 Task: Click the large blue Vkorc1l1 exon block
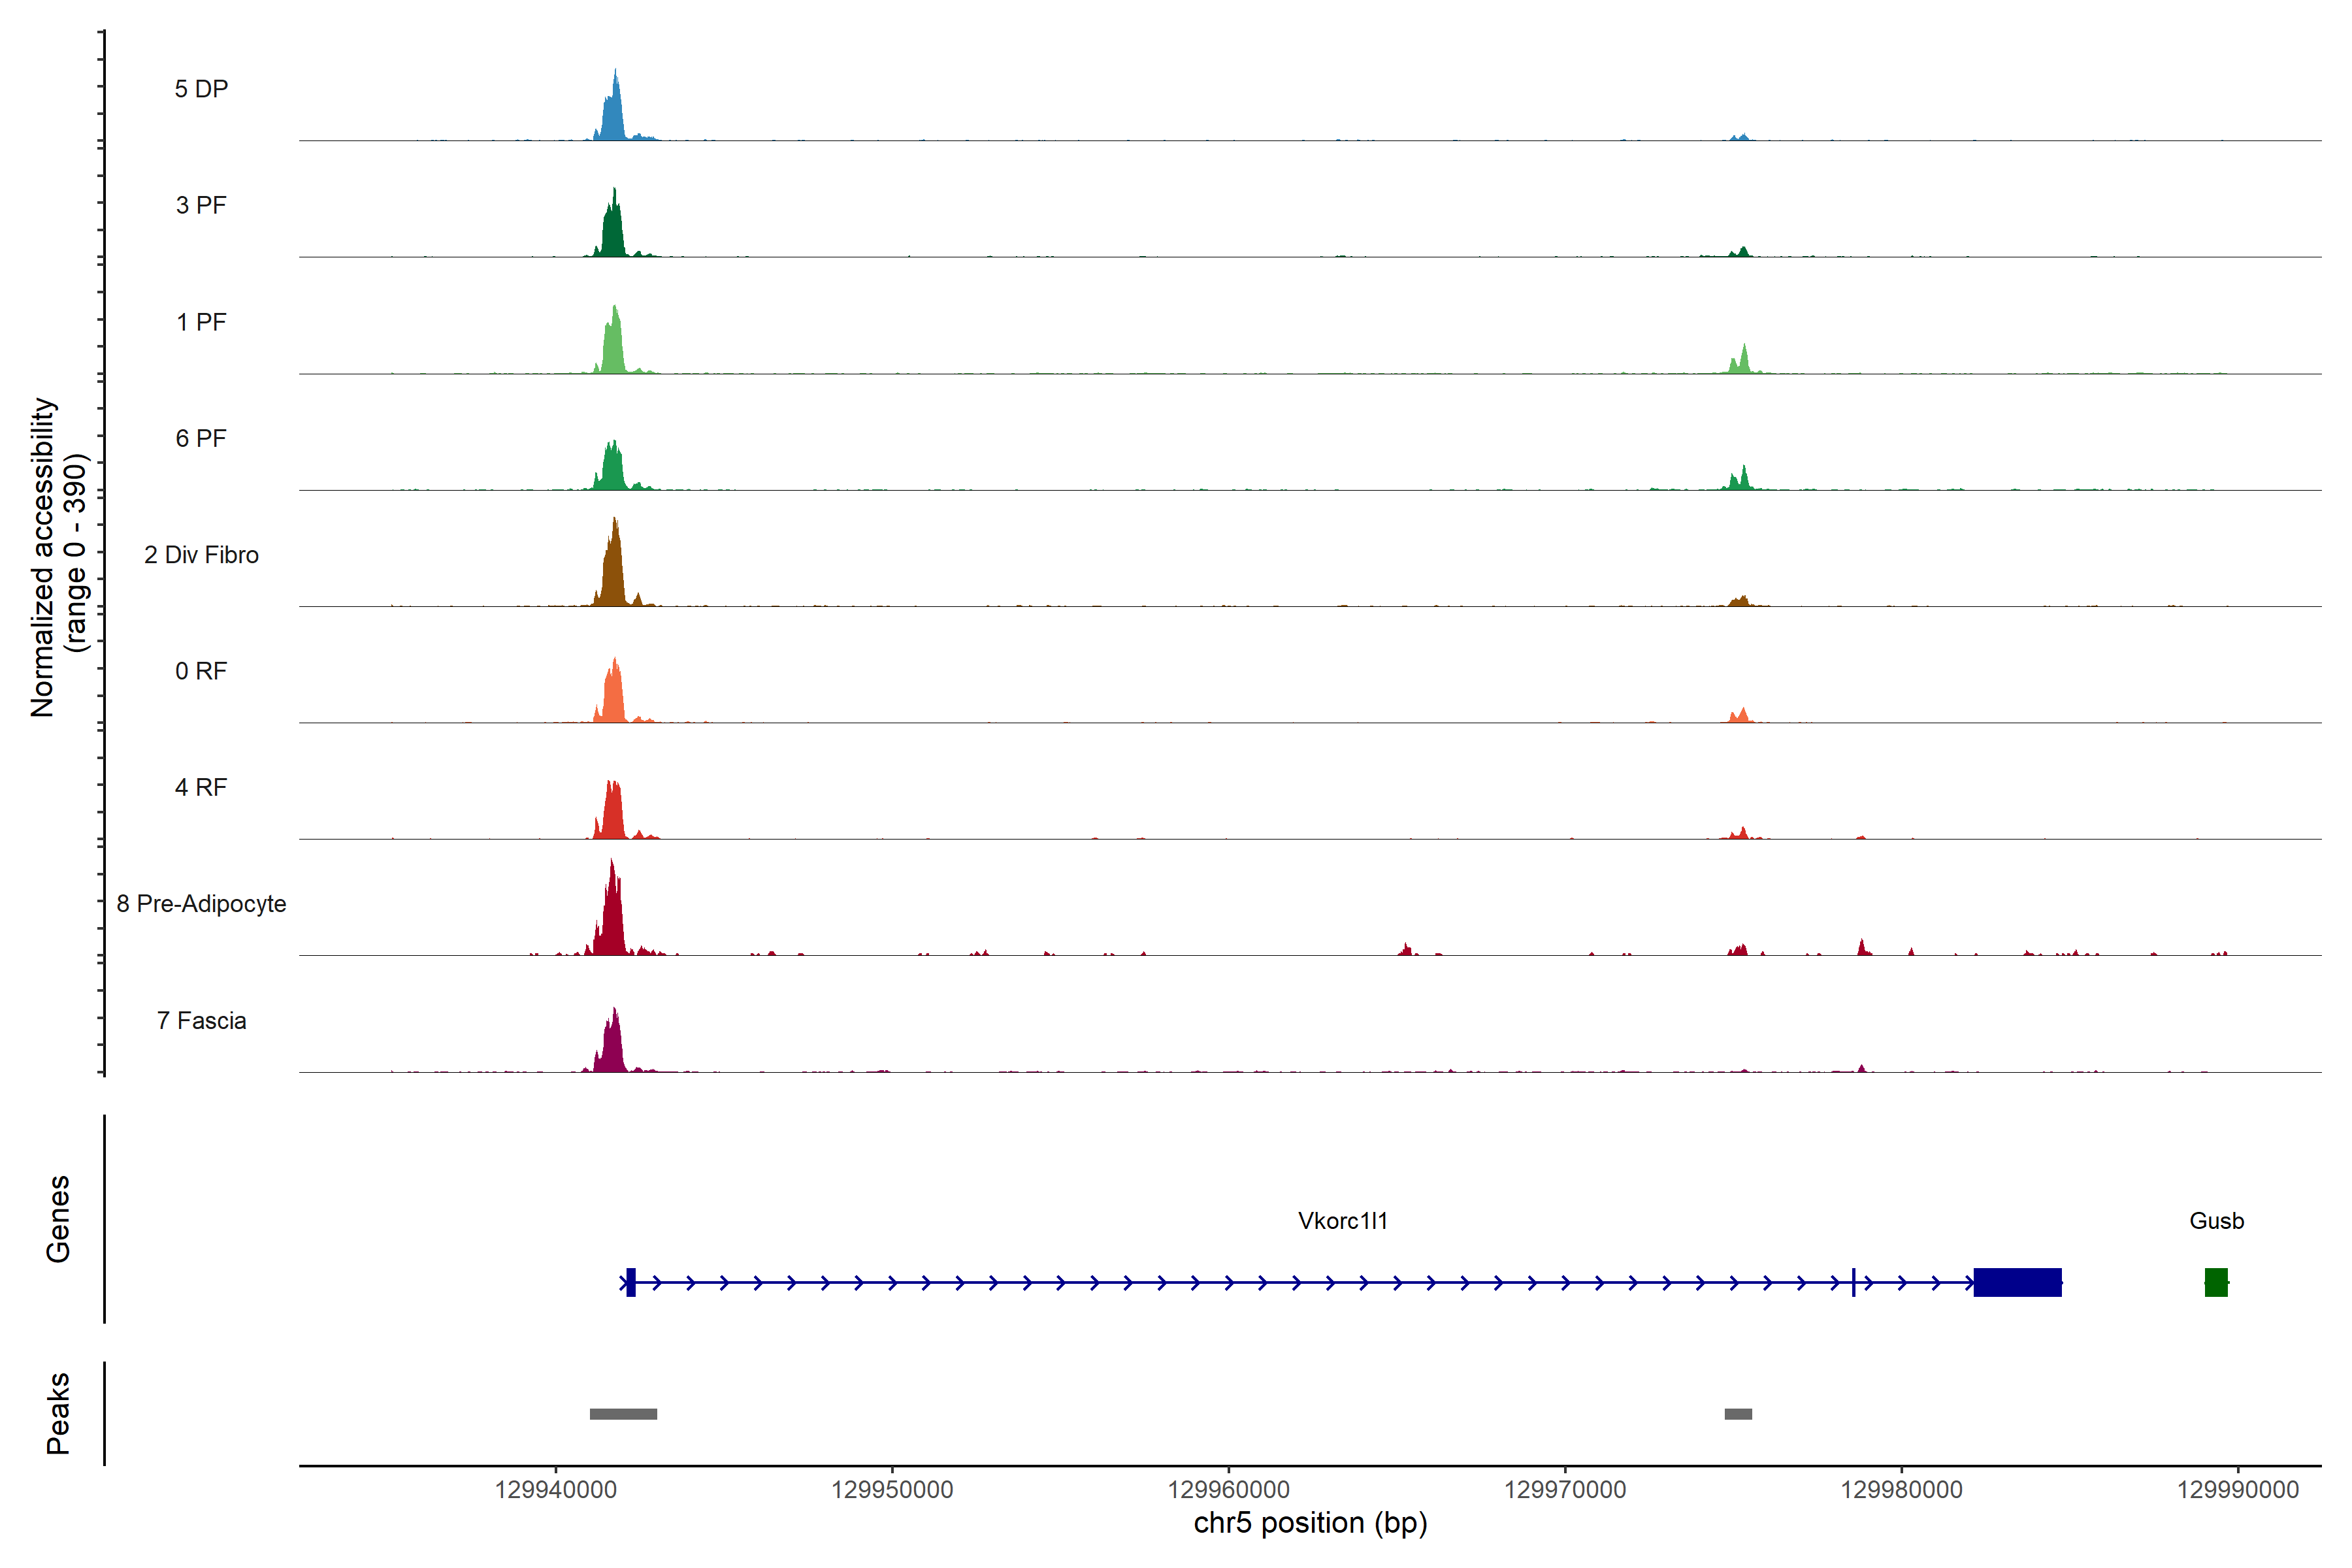[x=2017, y=1282]
